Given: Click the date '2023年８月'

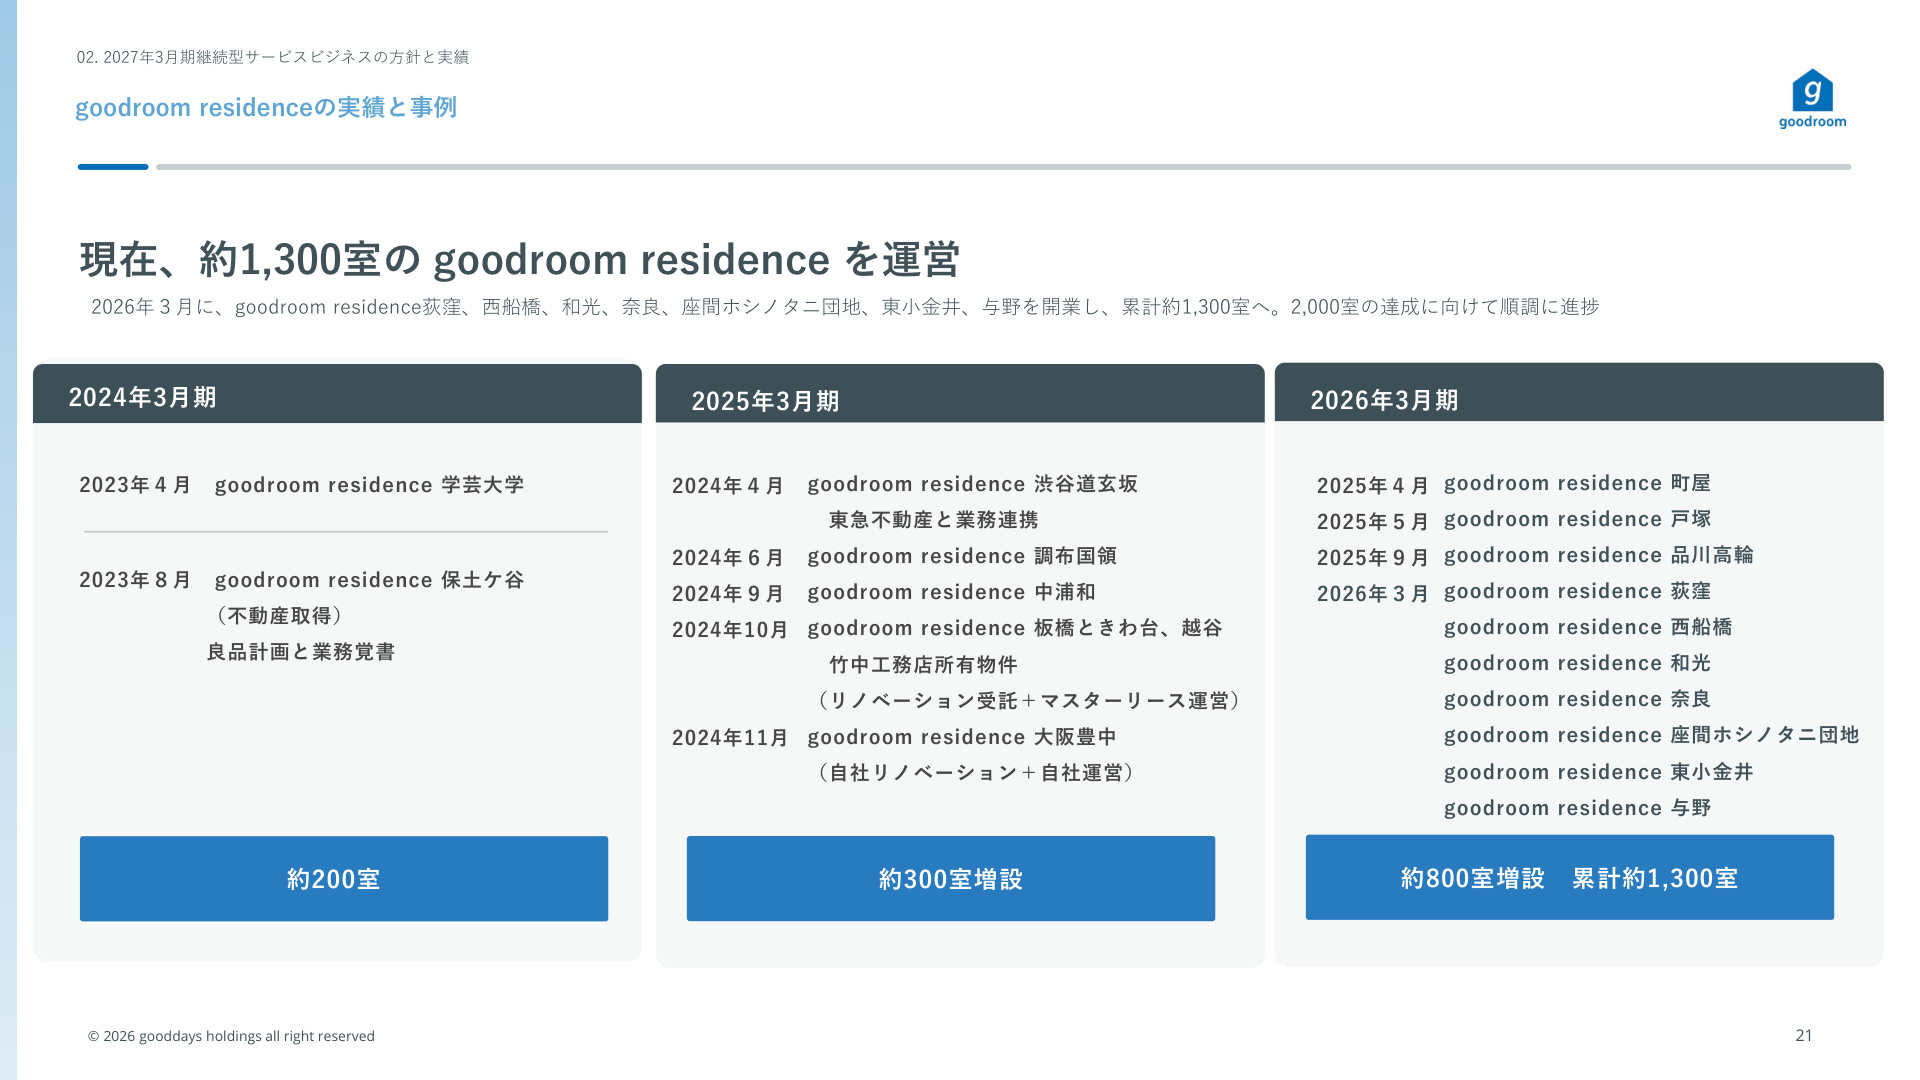Looking at the screenshot, I should click(136, 580).
